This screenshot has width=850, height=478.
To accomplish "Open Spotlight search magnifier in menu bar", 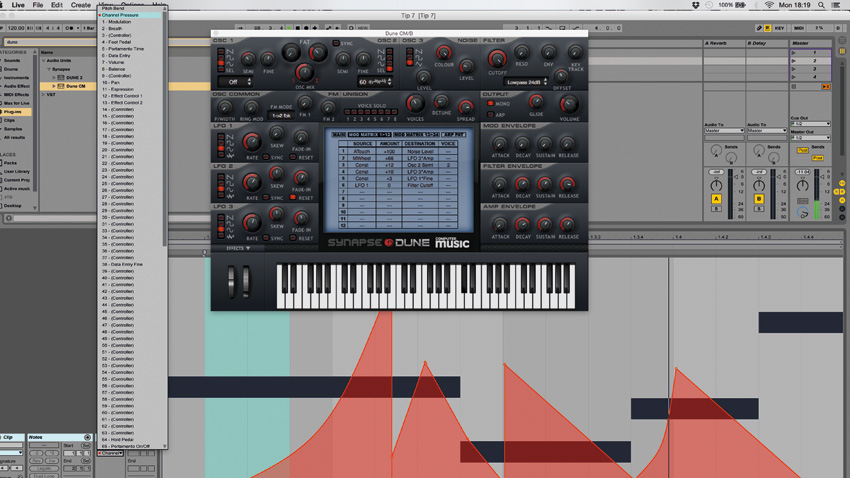I will click(821, 5).
